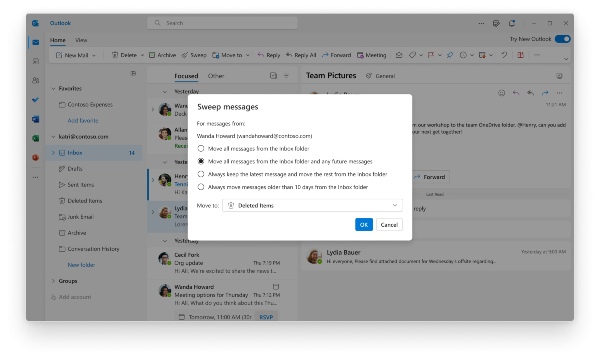This screenshot has width=600, height=360.
Task: Open more apps ellipsis in sidebar
Action: [36, 177]
